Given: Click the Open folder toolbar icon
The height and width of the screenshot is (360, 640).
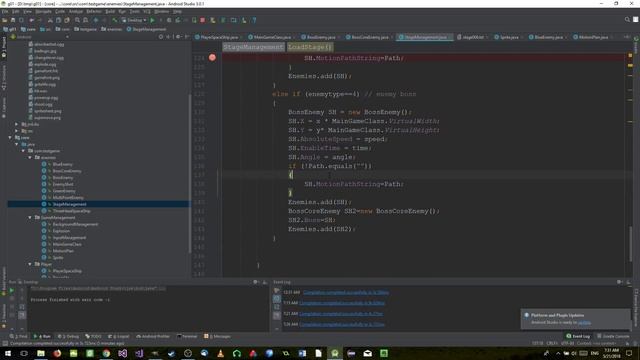Looking at the screenshot, I should pos(4,20).
